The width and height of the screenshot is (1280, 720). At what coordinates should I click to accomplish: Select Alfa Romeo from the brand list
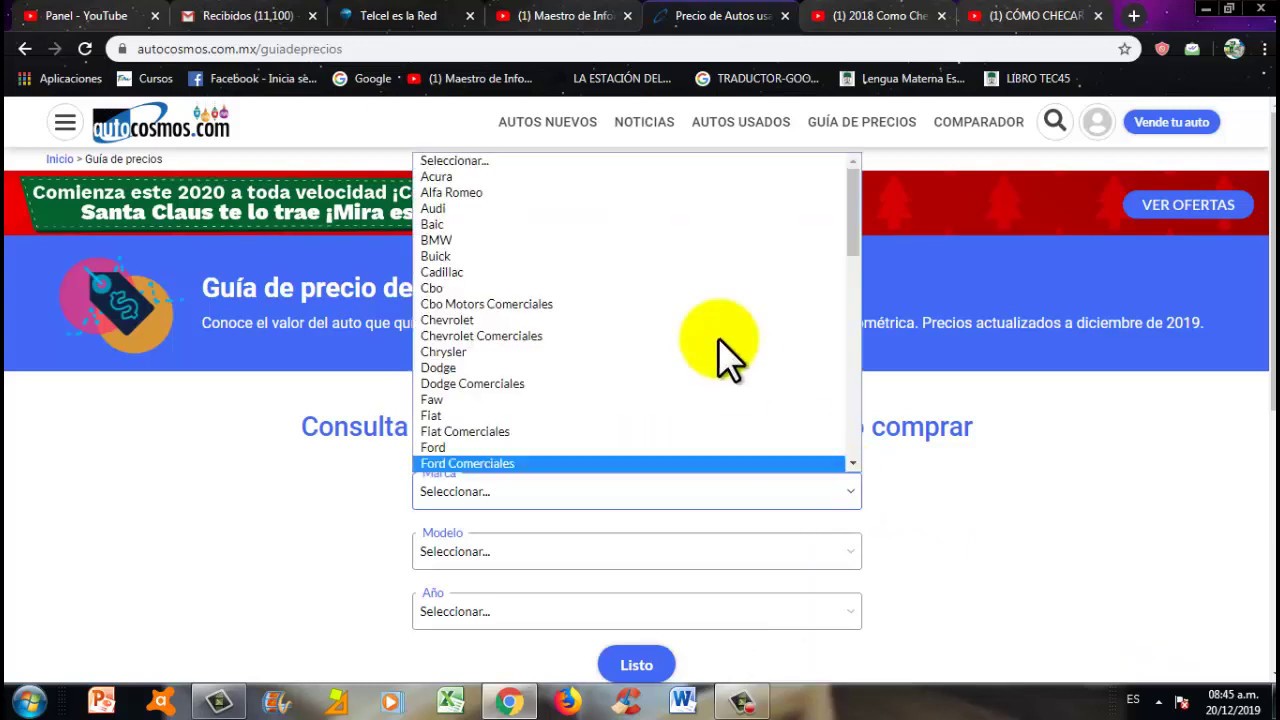(629, 192)
